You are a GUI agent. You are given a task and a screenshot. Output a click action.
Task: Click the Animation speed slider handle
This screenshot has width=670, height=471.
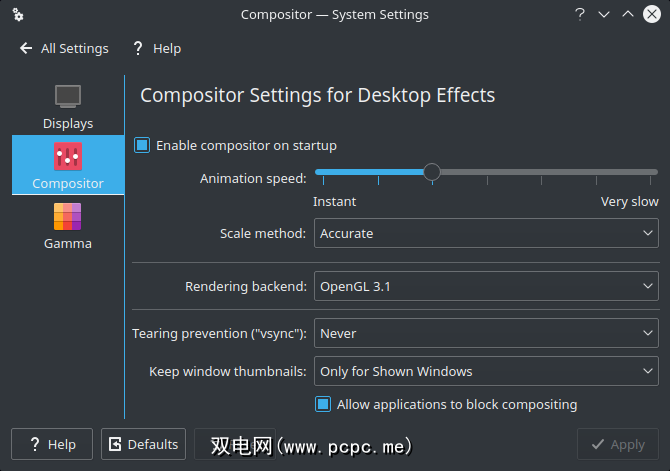(432, 172)
